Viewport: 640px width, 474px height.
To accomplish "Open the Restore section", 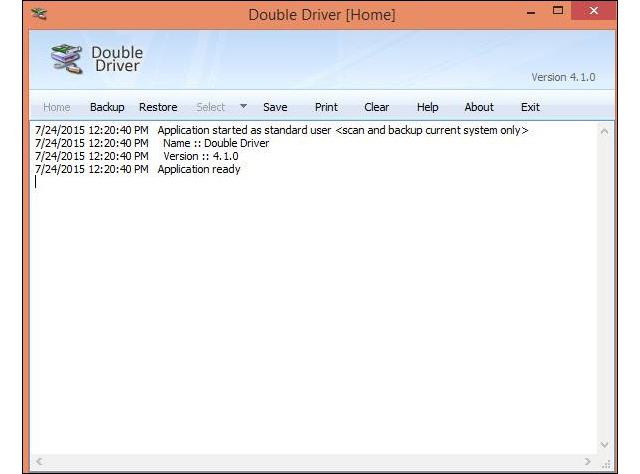I will pyautogui.click(x=158, y=107).
